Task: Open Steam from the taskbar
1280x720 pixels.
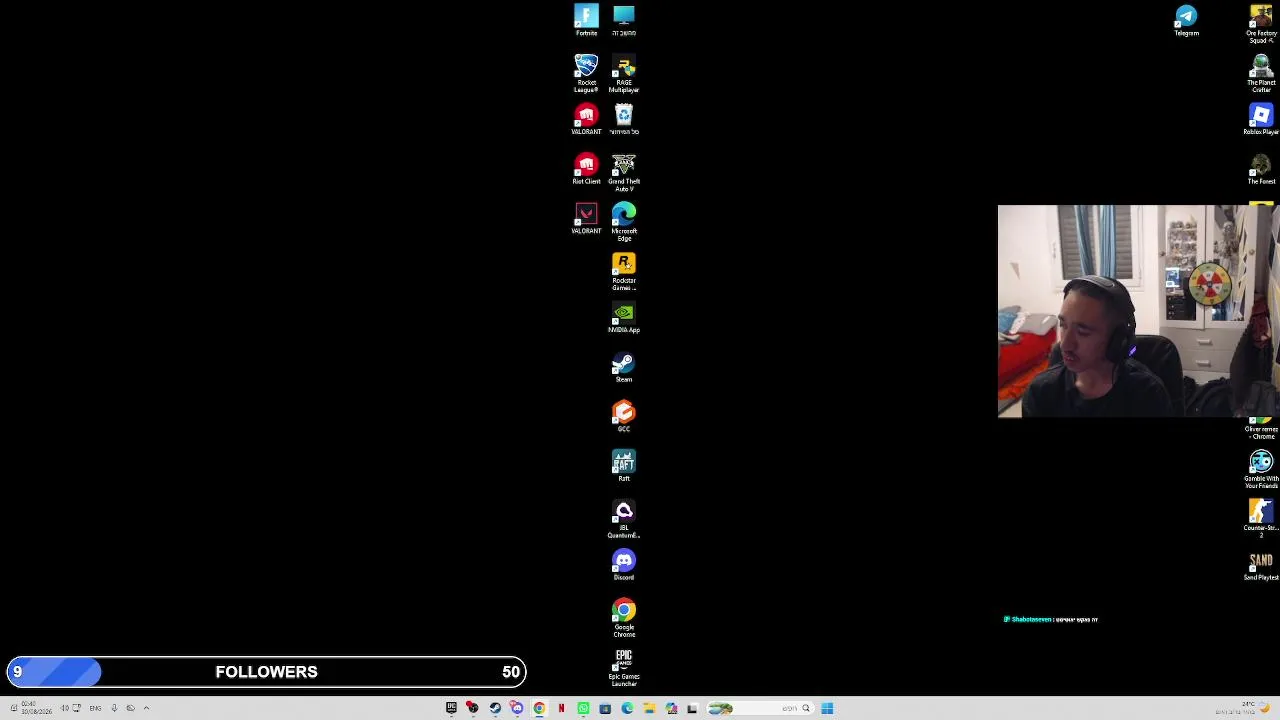Action: [x=495, y=708]
